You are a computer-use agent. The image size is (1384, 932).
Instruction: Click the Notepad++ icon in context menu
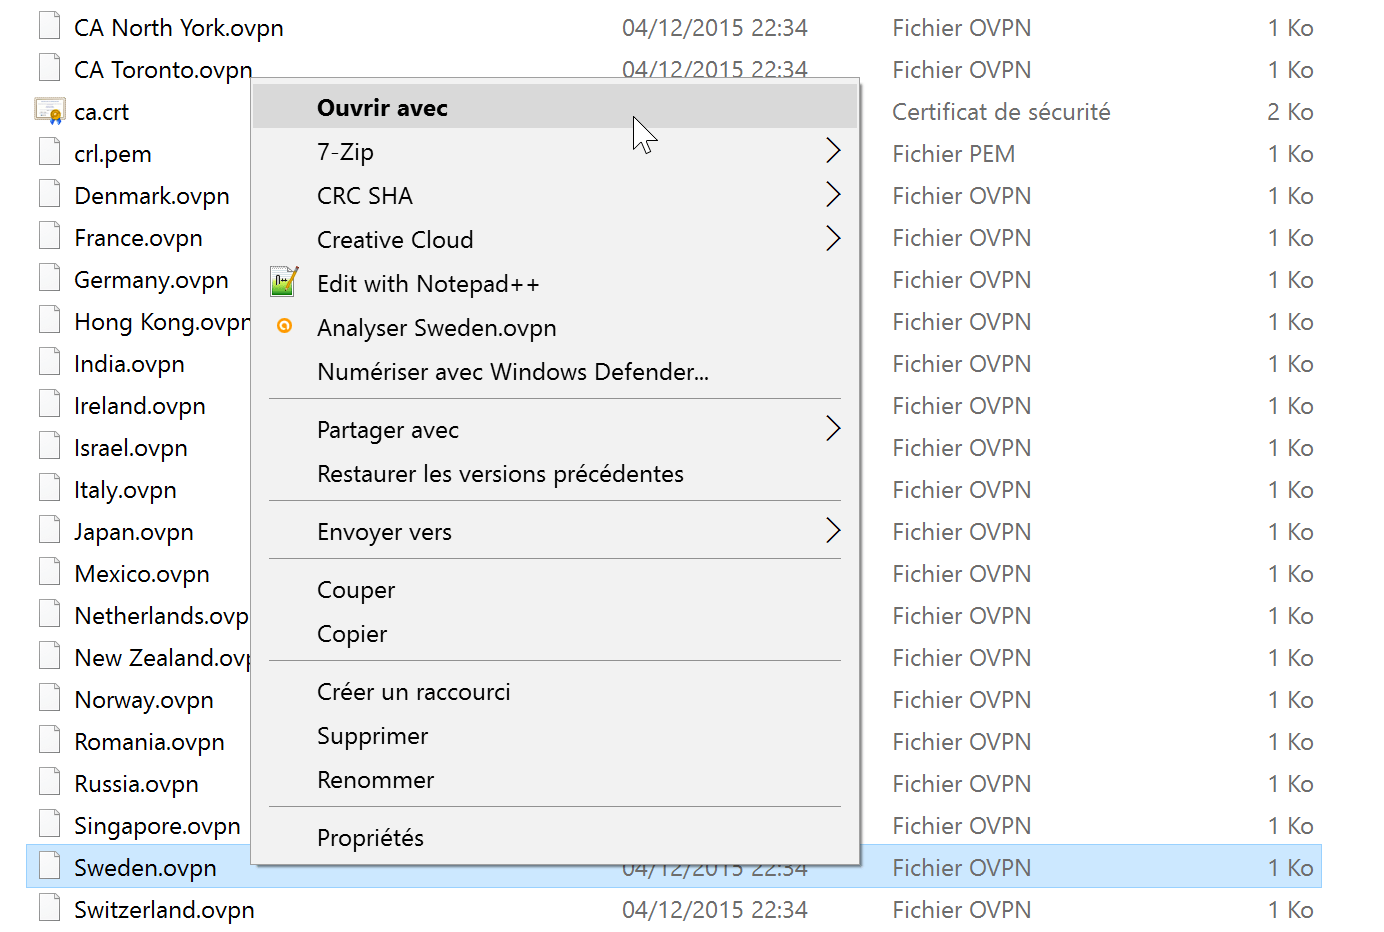pyautogui.click(x=284, y=283)
